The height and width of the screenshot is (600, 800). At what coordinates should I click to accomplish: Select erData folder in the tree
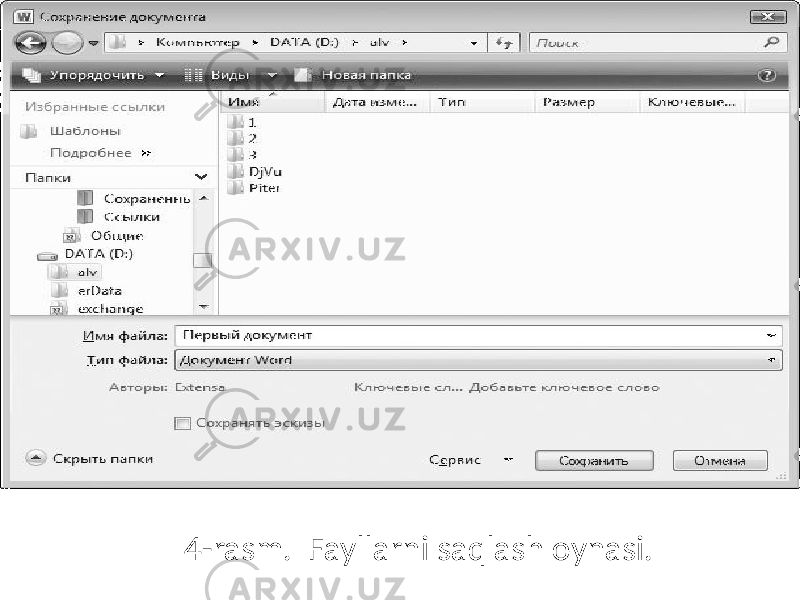pos(86,291)
